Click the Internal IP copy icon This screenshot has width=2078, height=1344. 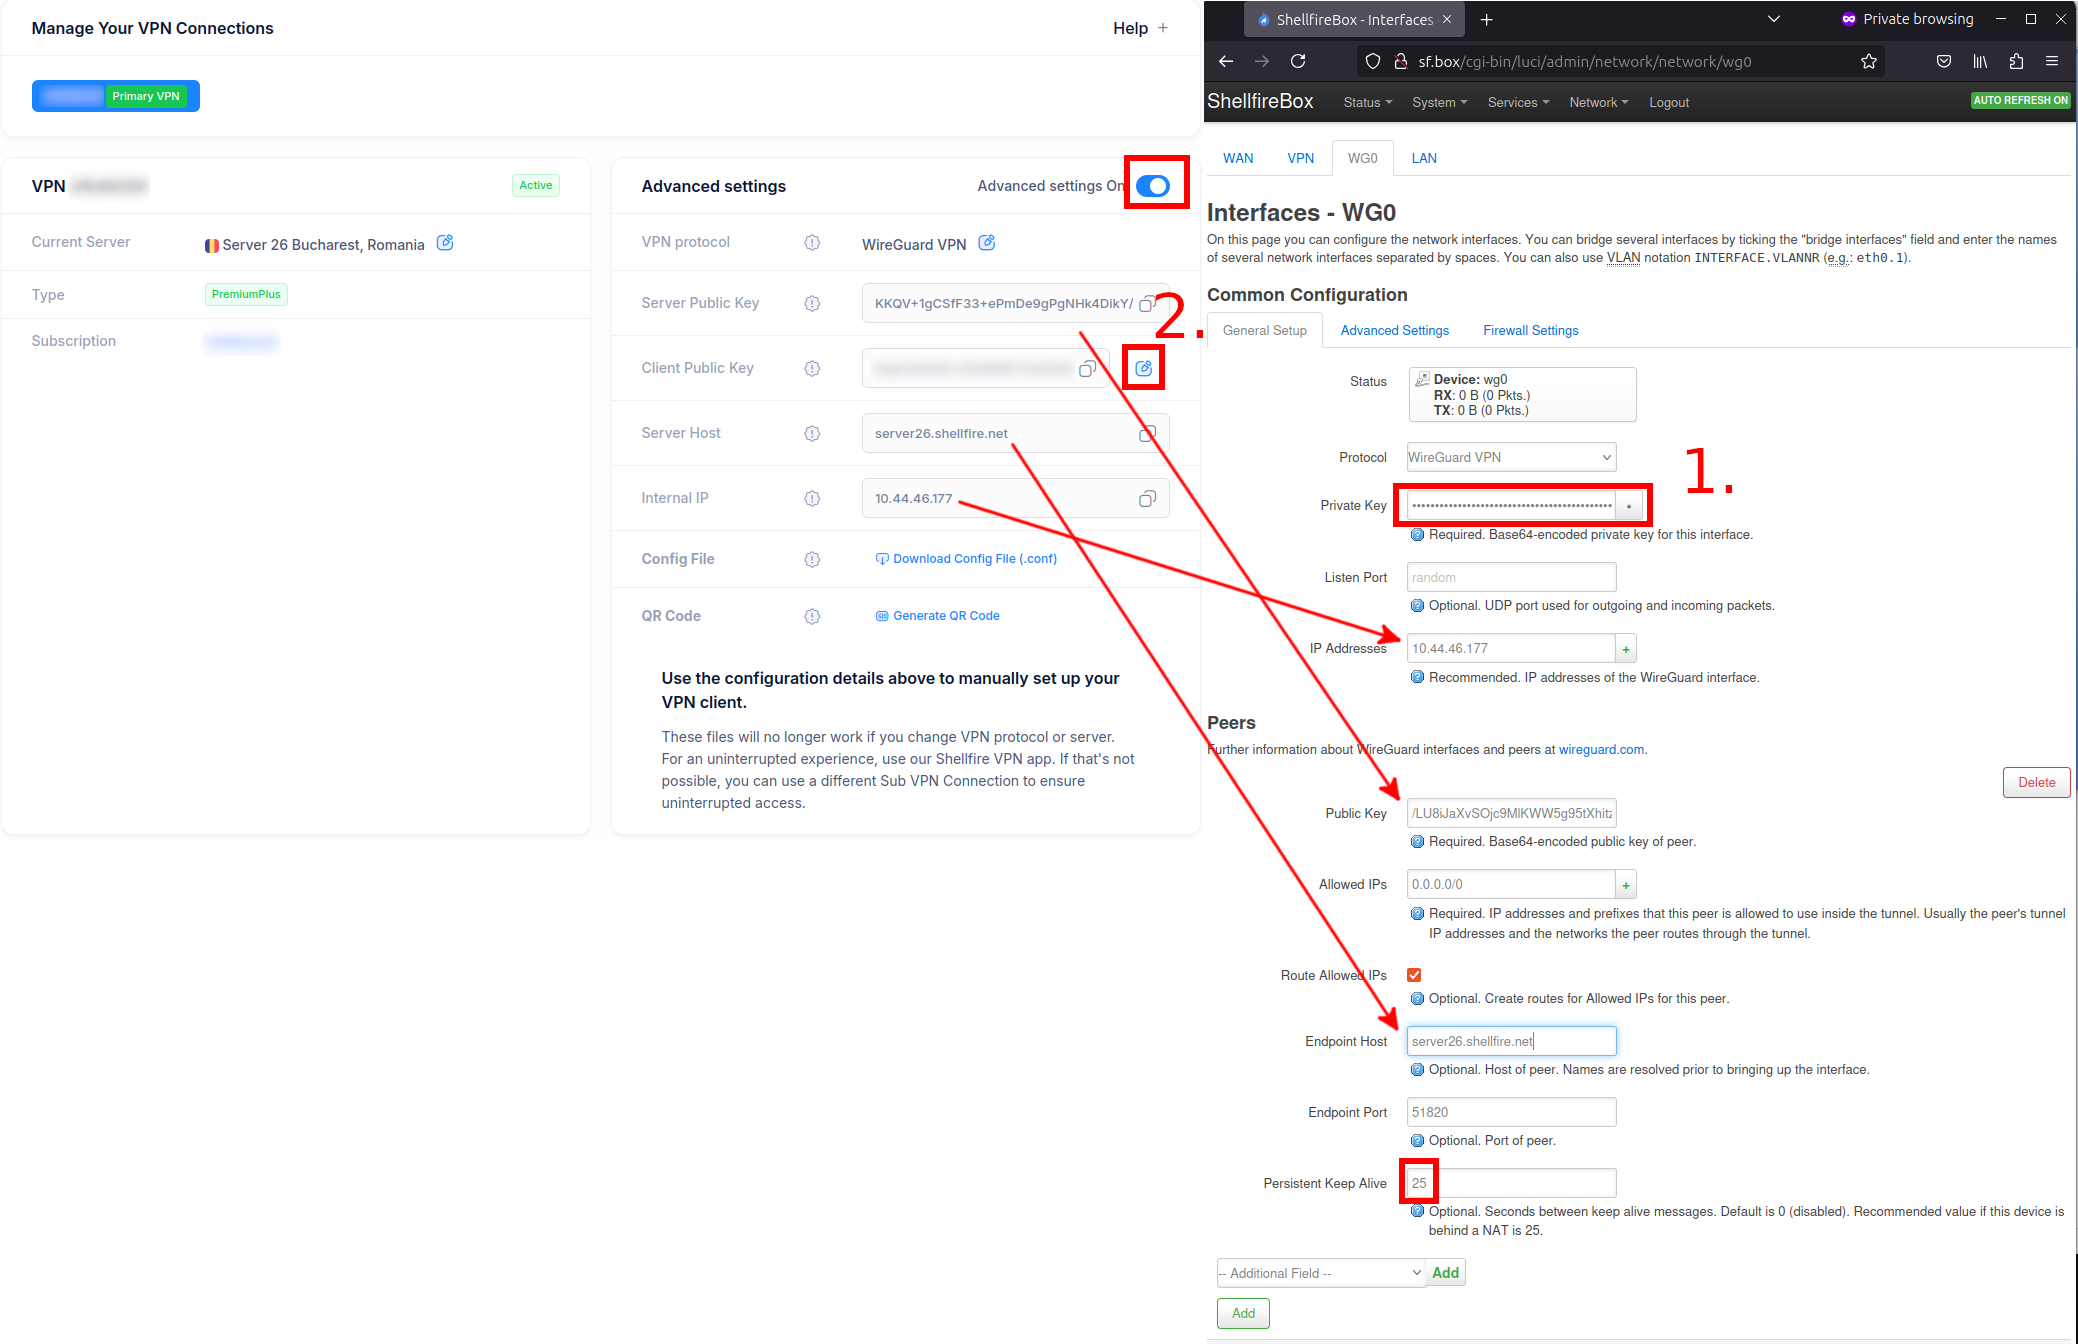pyautogui.click(x=1148, y=497)
